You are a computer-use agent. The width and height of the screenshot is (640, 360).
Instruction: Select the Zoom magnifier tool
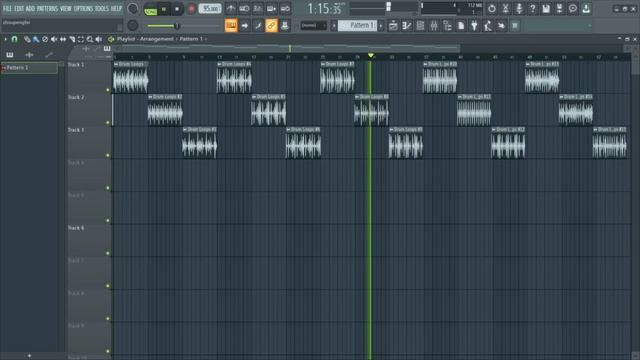(x=90, y=39)
